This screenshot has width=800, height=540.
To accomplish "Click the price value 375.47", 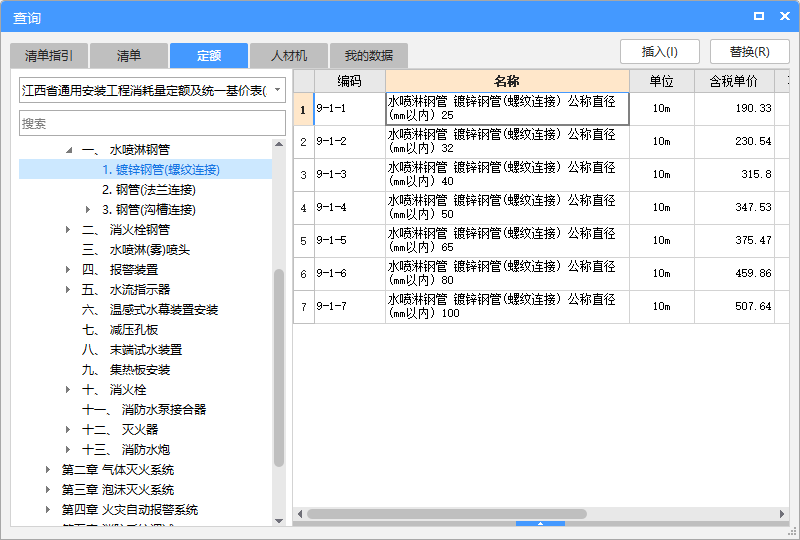I will (x=753, y=240).
